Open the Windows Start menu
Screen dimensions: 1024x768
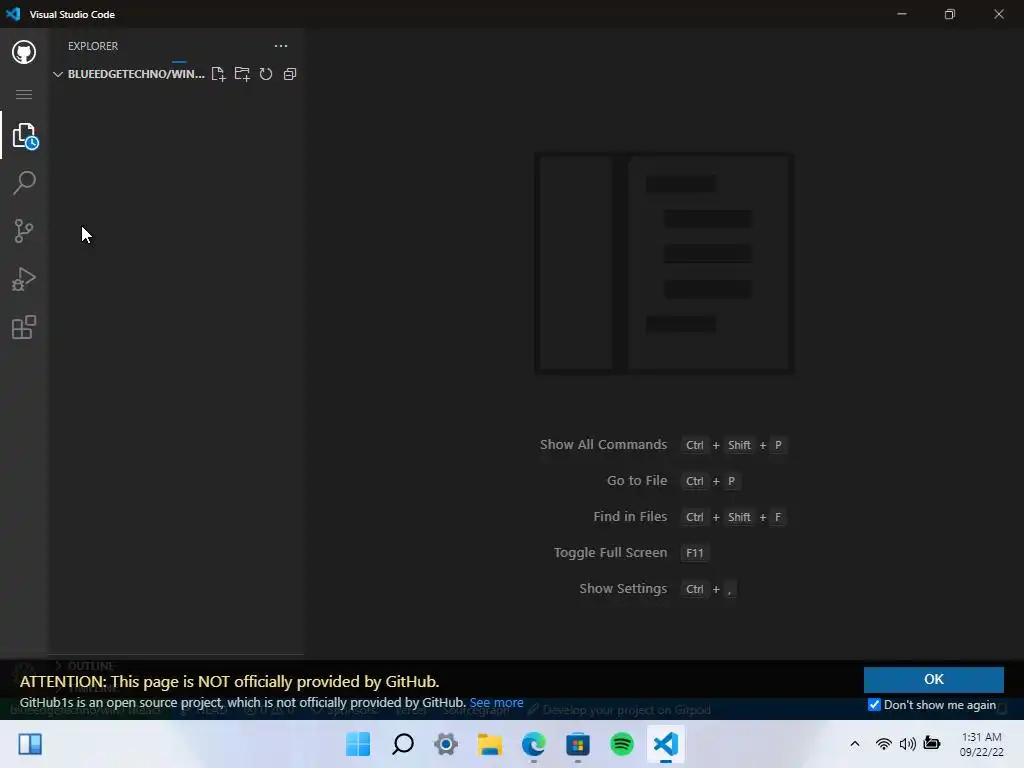click(x=358, y=744)
